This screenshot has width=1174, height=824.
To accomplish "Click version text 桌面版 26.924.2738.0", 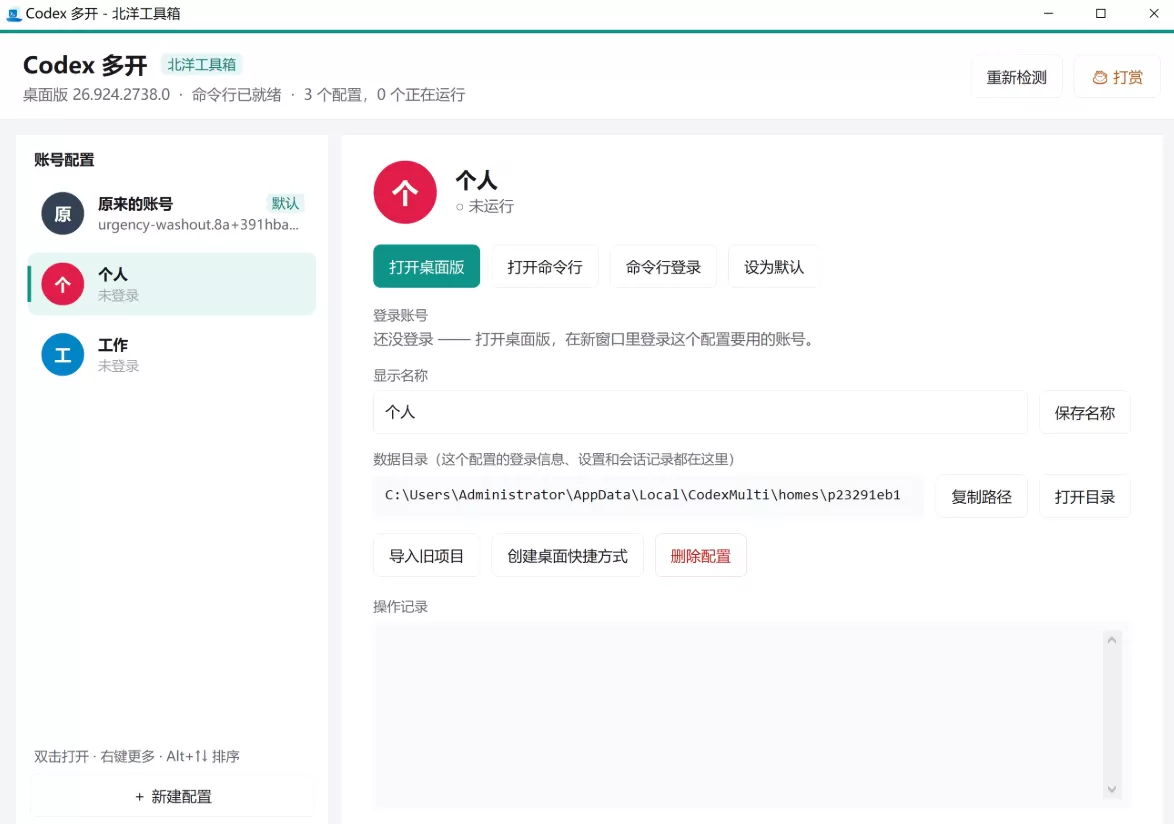I will 97,94.
